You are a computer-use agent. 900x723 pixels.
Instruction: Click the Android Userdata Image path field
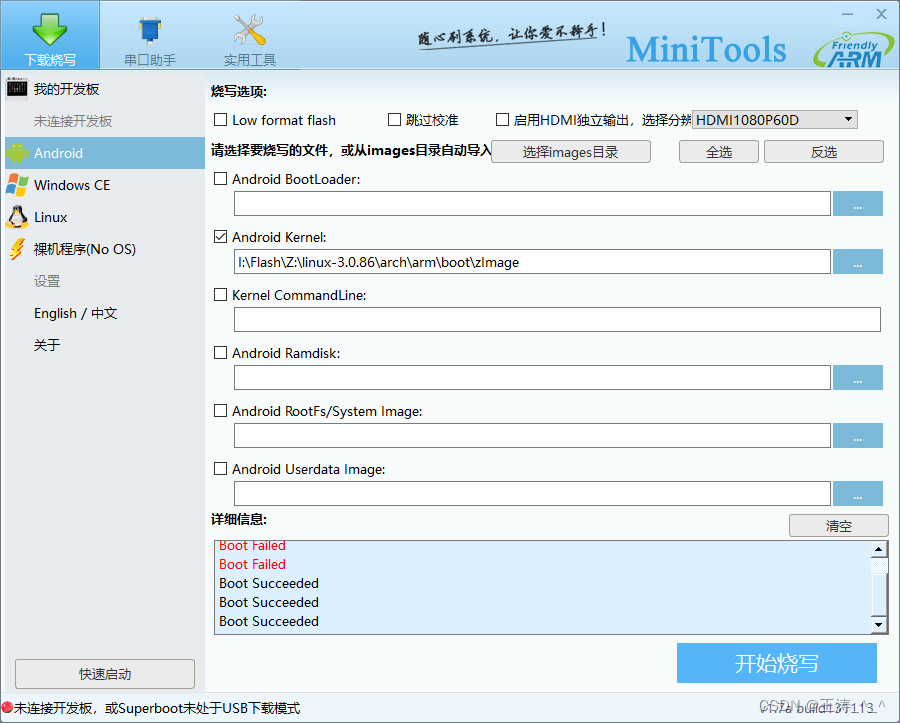tap(532, 493)
